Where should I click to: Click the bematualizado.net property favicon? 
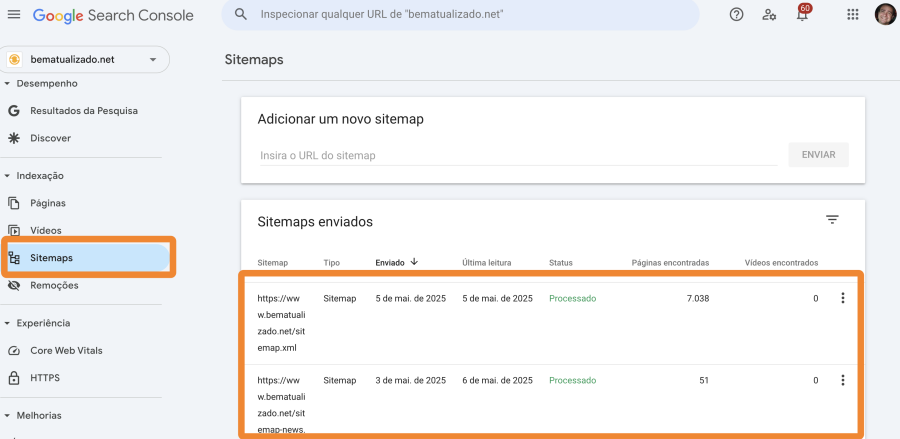click(14, 60)
